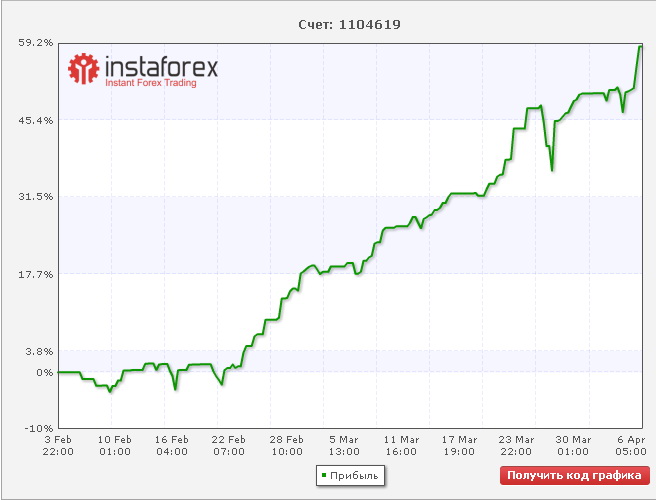
Task: Click the '6 Apr 05:00' date label
Action: 631,446
